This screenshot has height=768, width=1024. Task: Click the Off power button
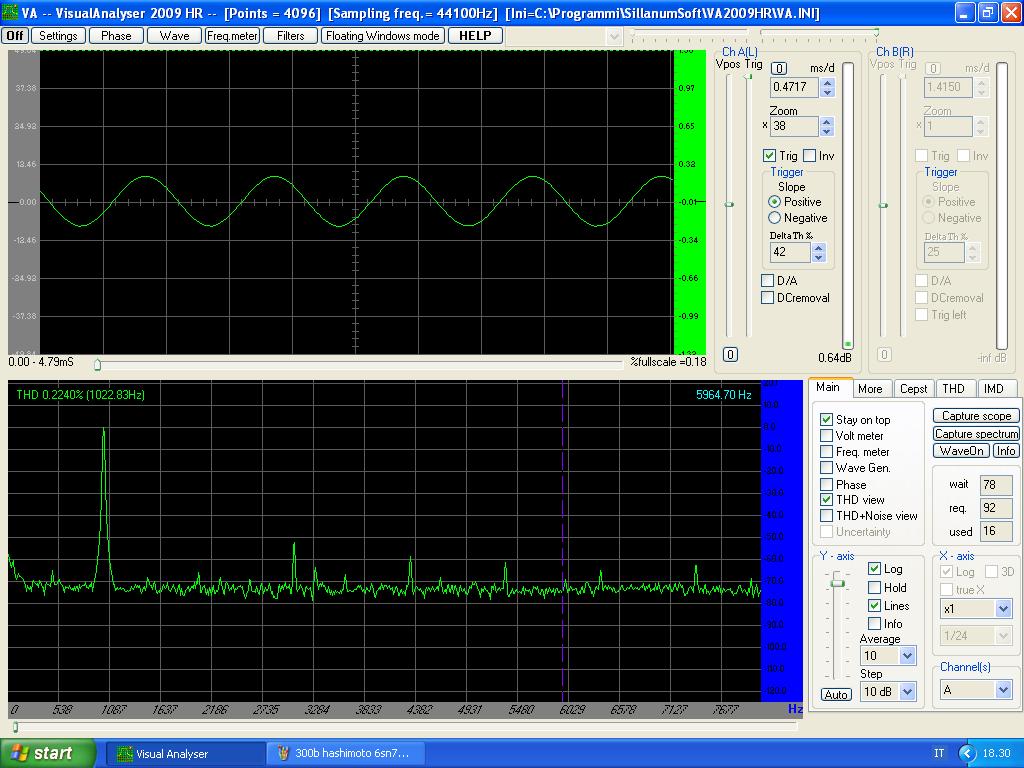tap(15, 36)
